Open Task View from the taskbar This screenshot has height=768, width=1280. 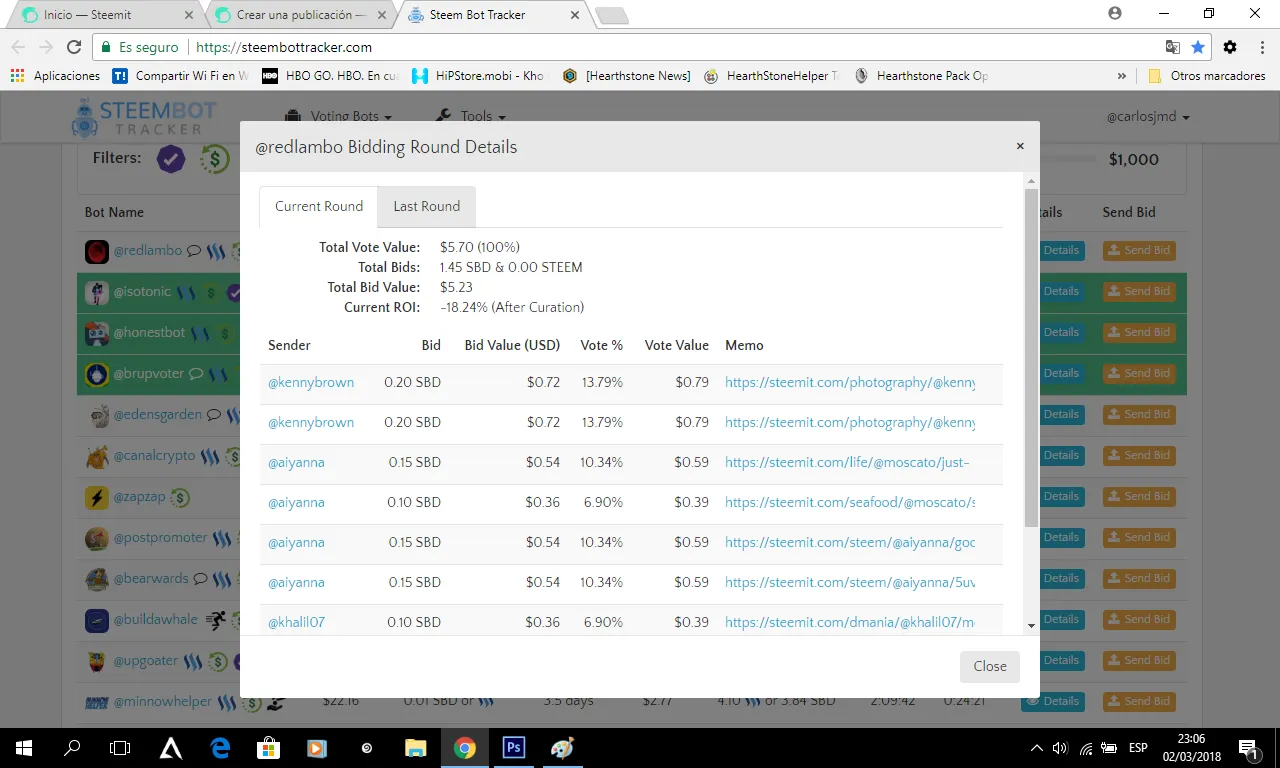click(120, 748)
